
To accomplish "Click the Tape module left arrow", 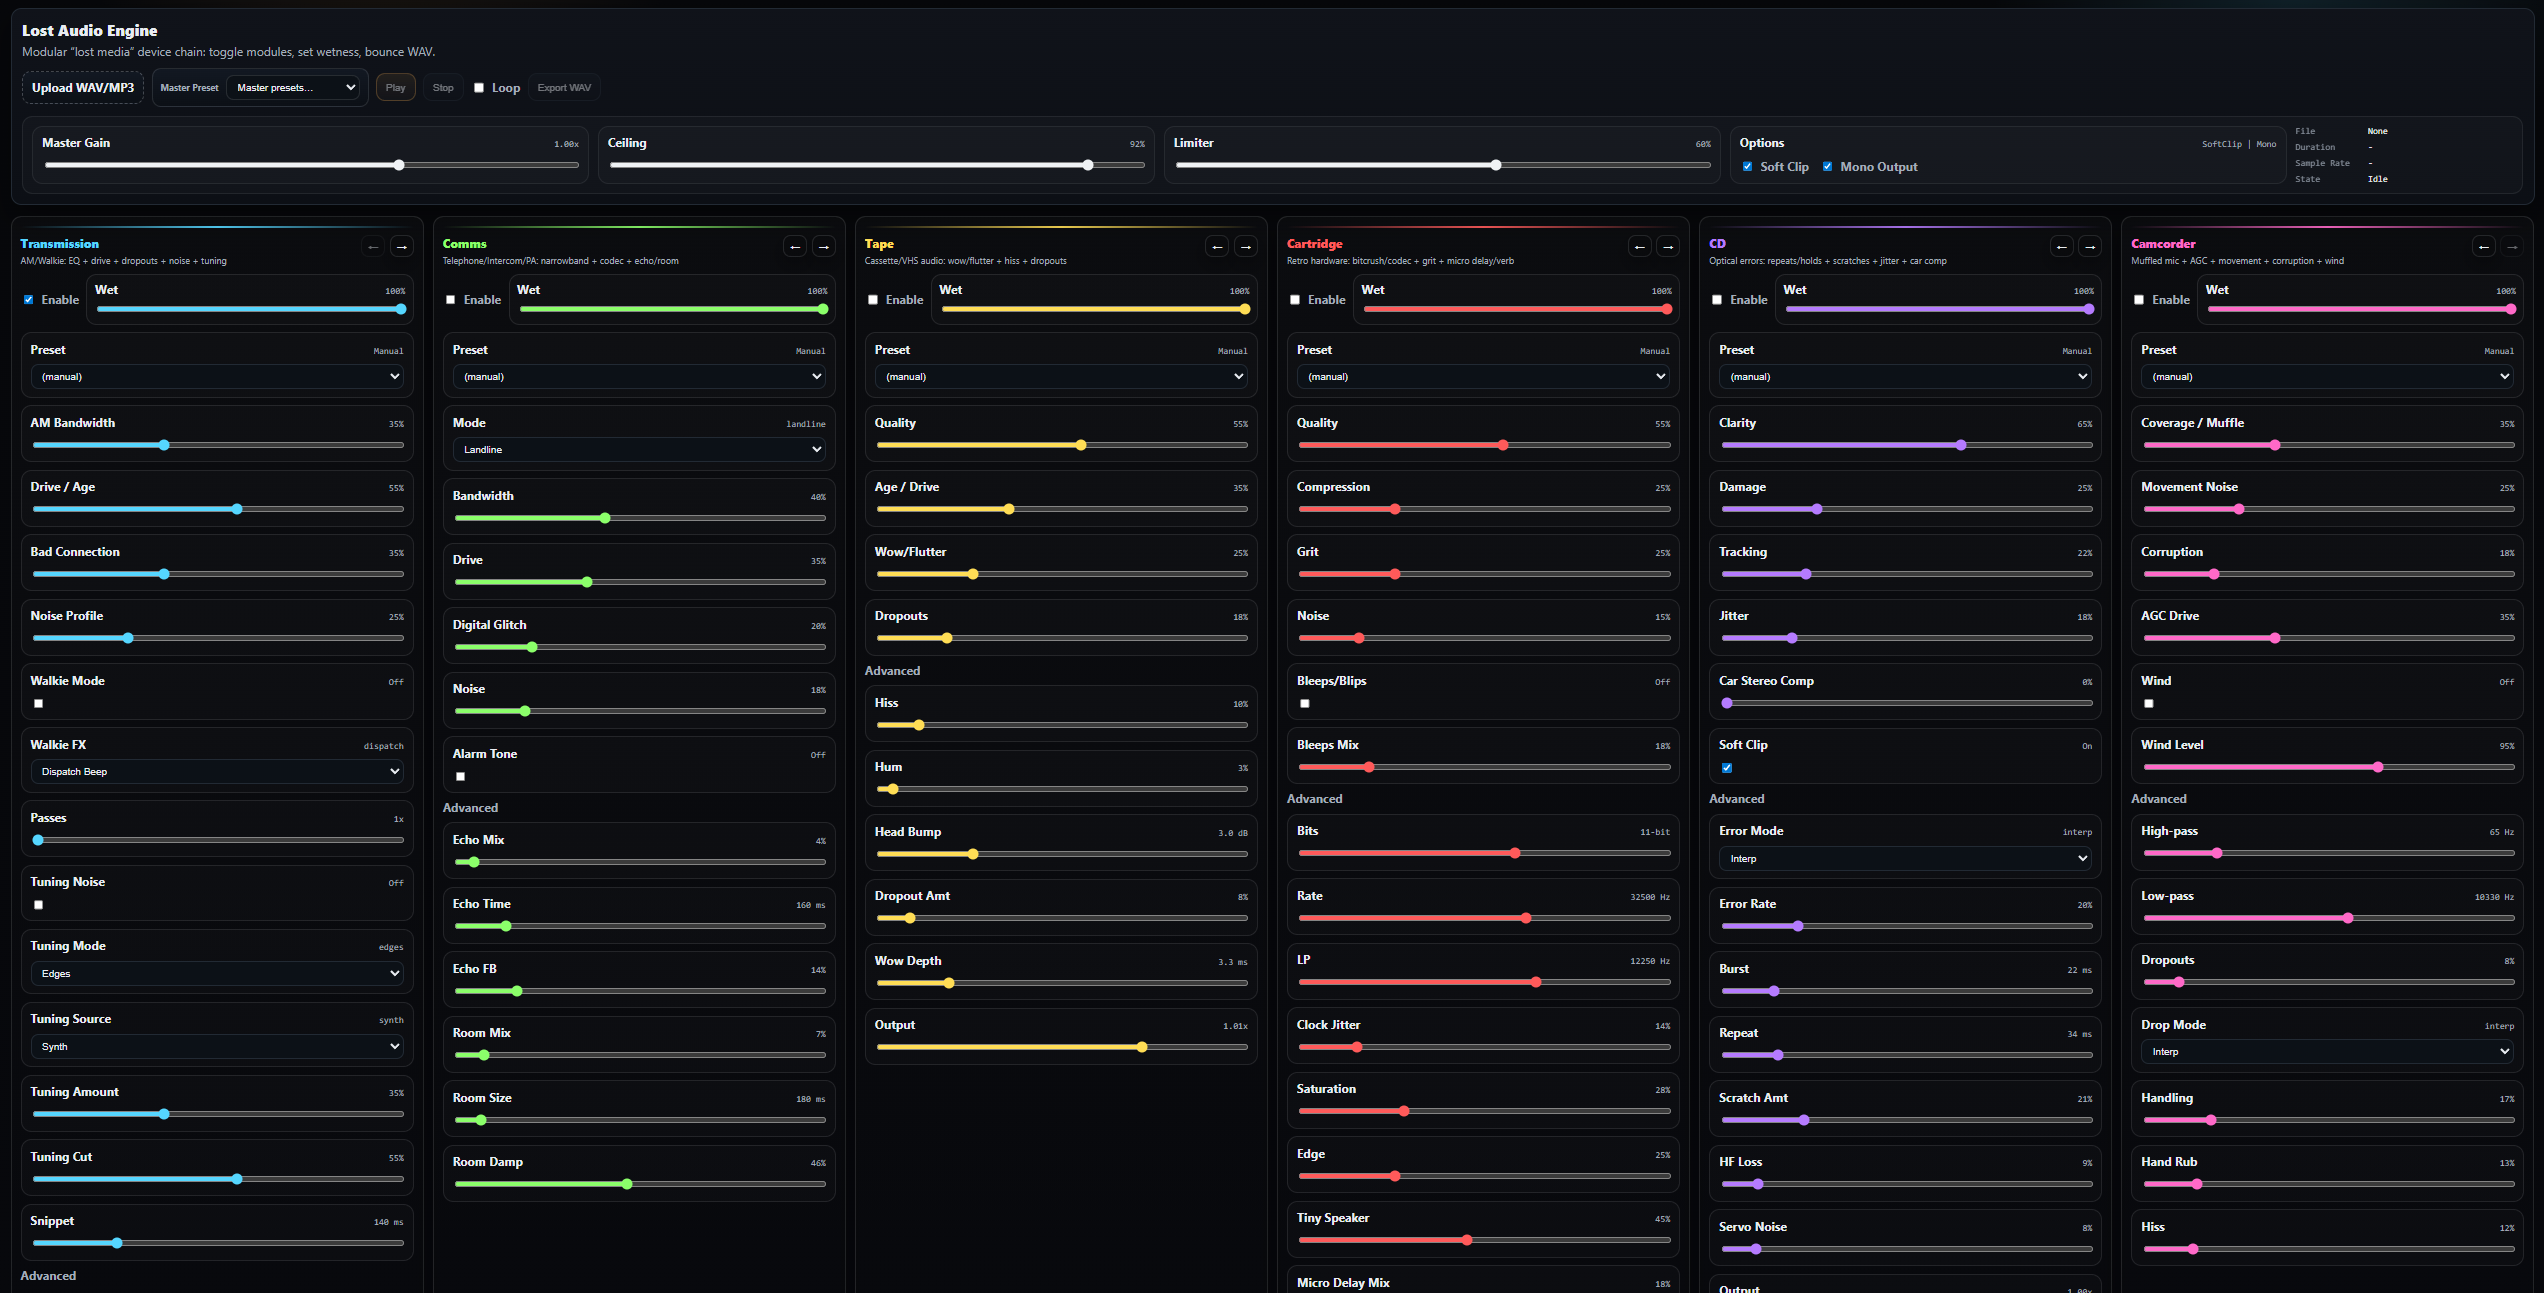I will point(1217,246).
